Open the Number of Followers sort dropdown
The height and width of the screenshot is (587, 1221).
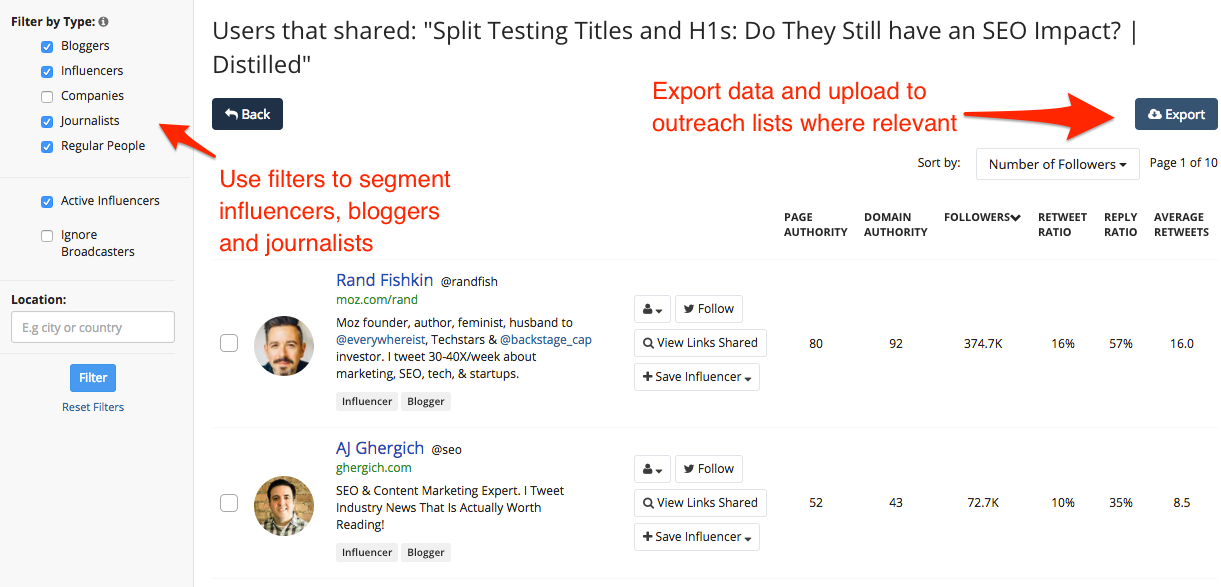click(1057, 165)
